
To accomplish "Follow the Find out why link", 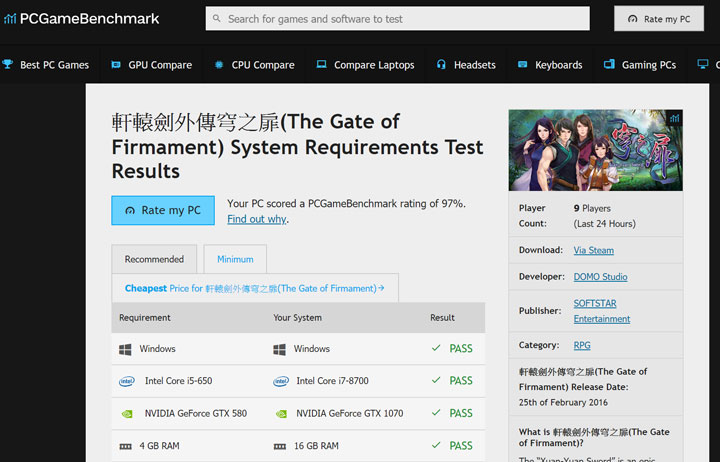I will point(257,219).
